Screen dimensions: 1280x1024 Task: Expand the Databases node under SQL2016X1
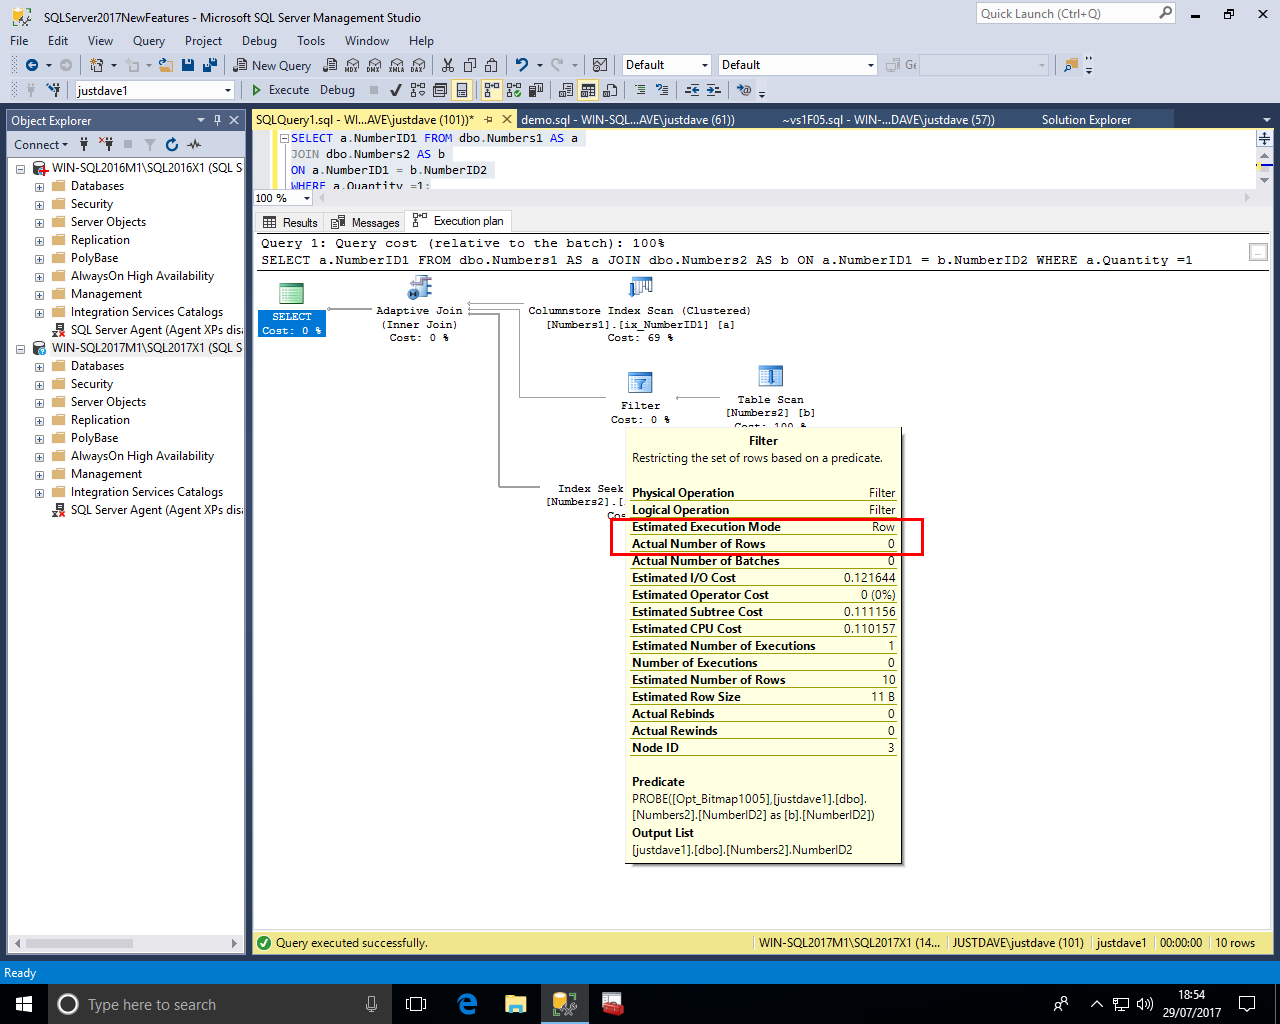click(39, 187)
